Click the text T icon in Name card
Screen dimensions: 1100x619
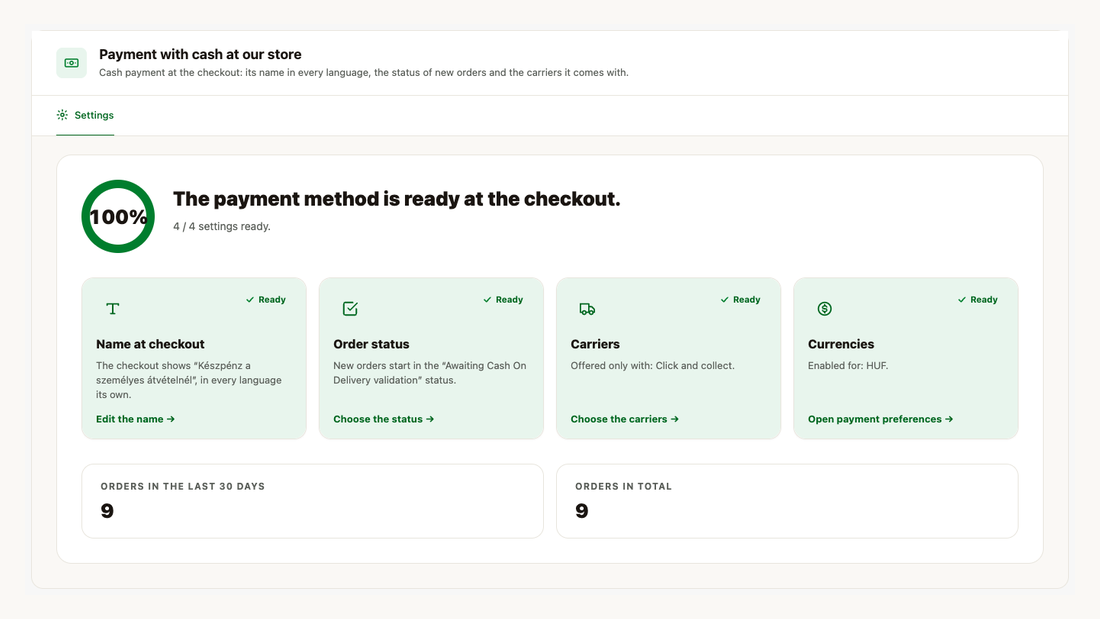tap(112, 309)
